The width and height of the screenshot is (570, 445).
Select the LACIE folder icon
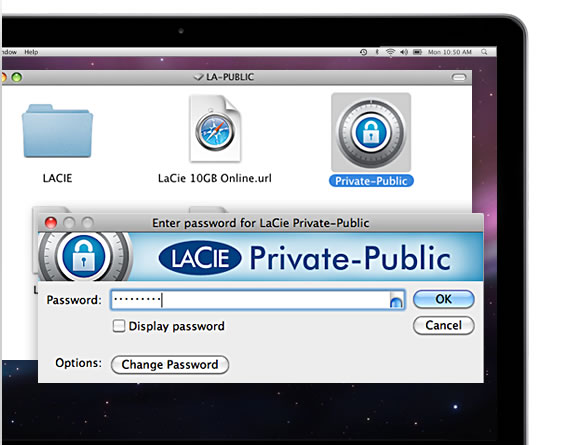57,131
